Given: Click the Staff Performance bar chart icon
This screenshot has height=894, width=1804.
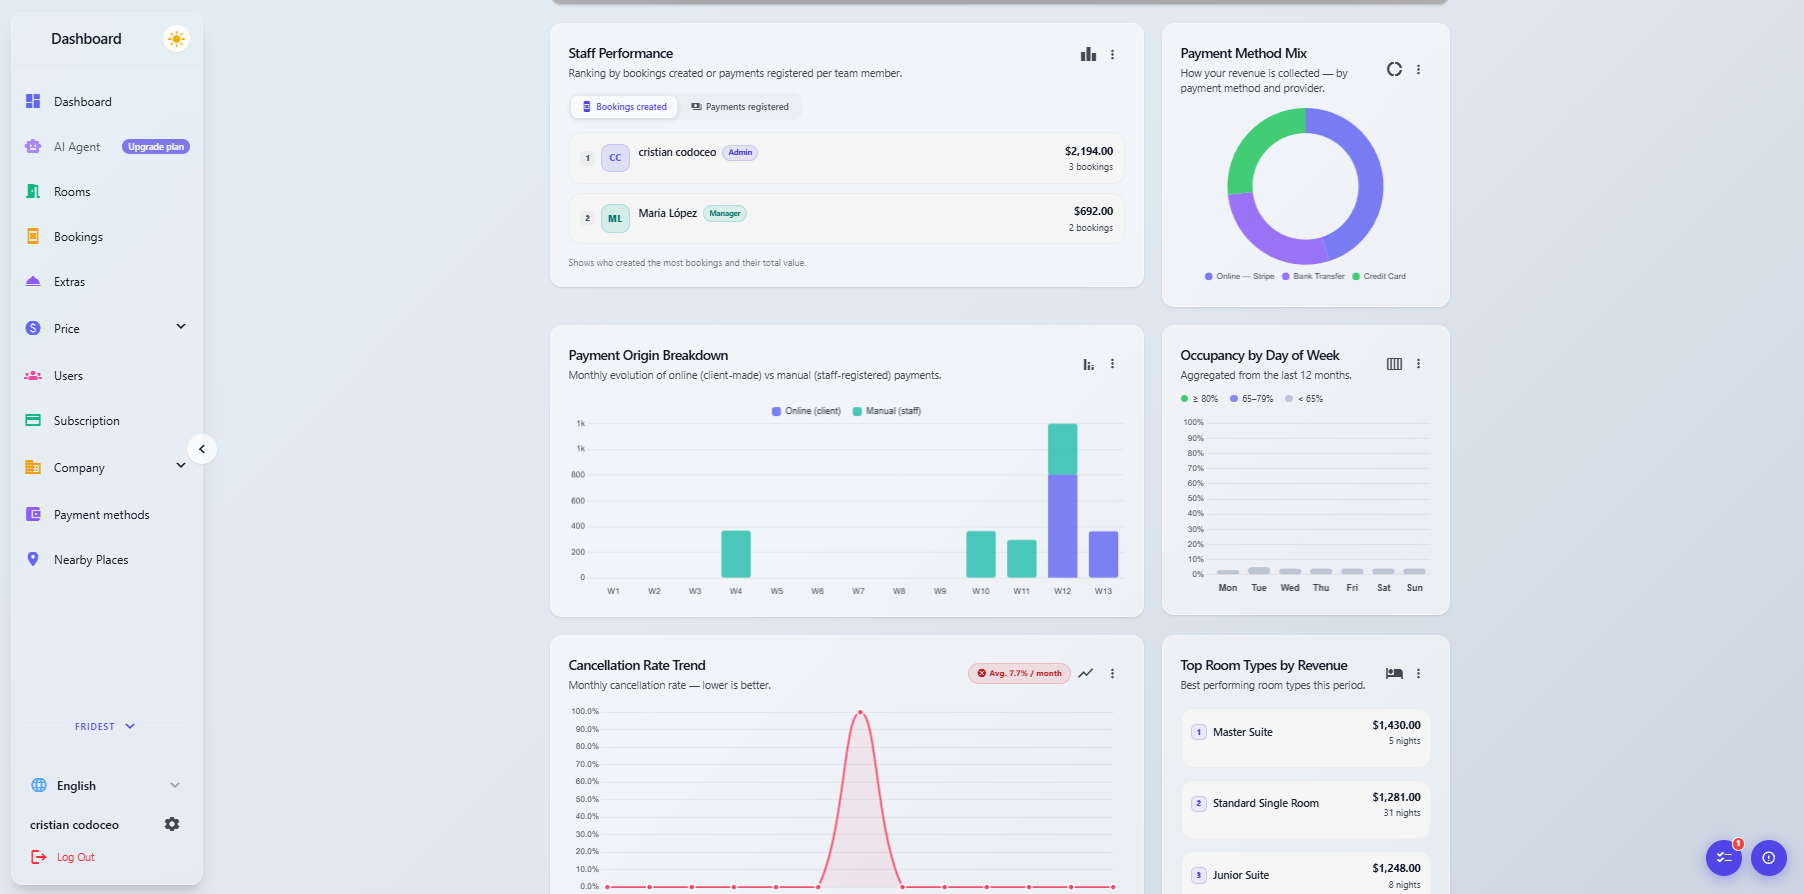Looking at the screenshot, I should coord(1088,54).
